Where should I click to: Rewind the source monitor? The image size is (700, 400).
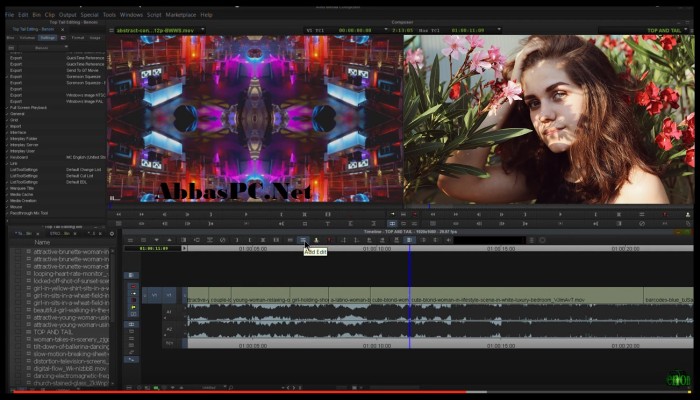point(118,215)
